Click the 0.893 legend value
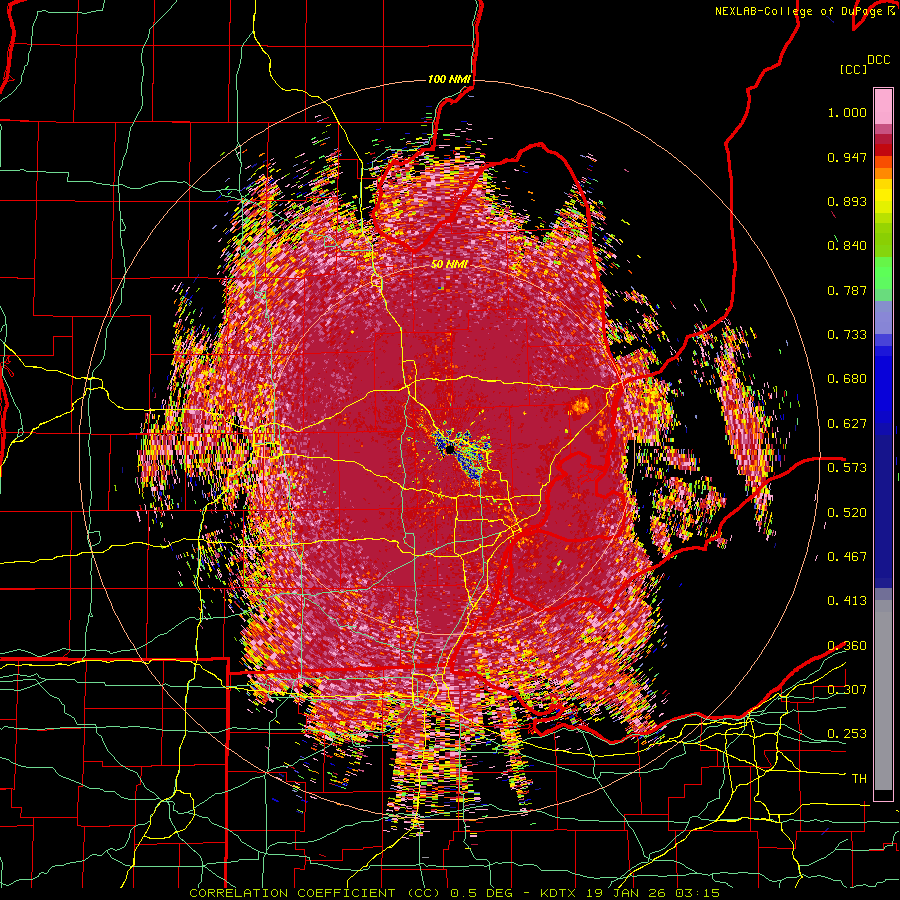The height and width of the screenshot is (900, 900). (847, 201)
